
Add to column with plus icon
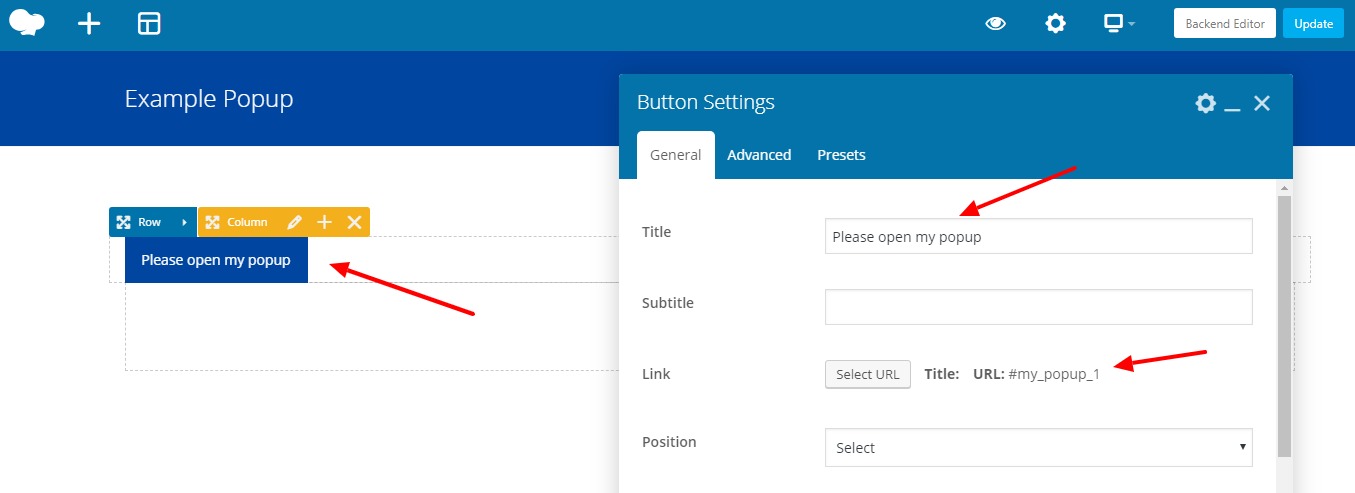pyautogui.click(x=324, y=222)
